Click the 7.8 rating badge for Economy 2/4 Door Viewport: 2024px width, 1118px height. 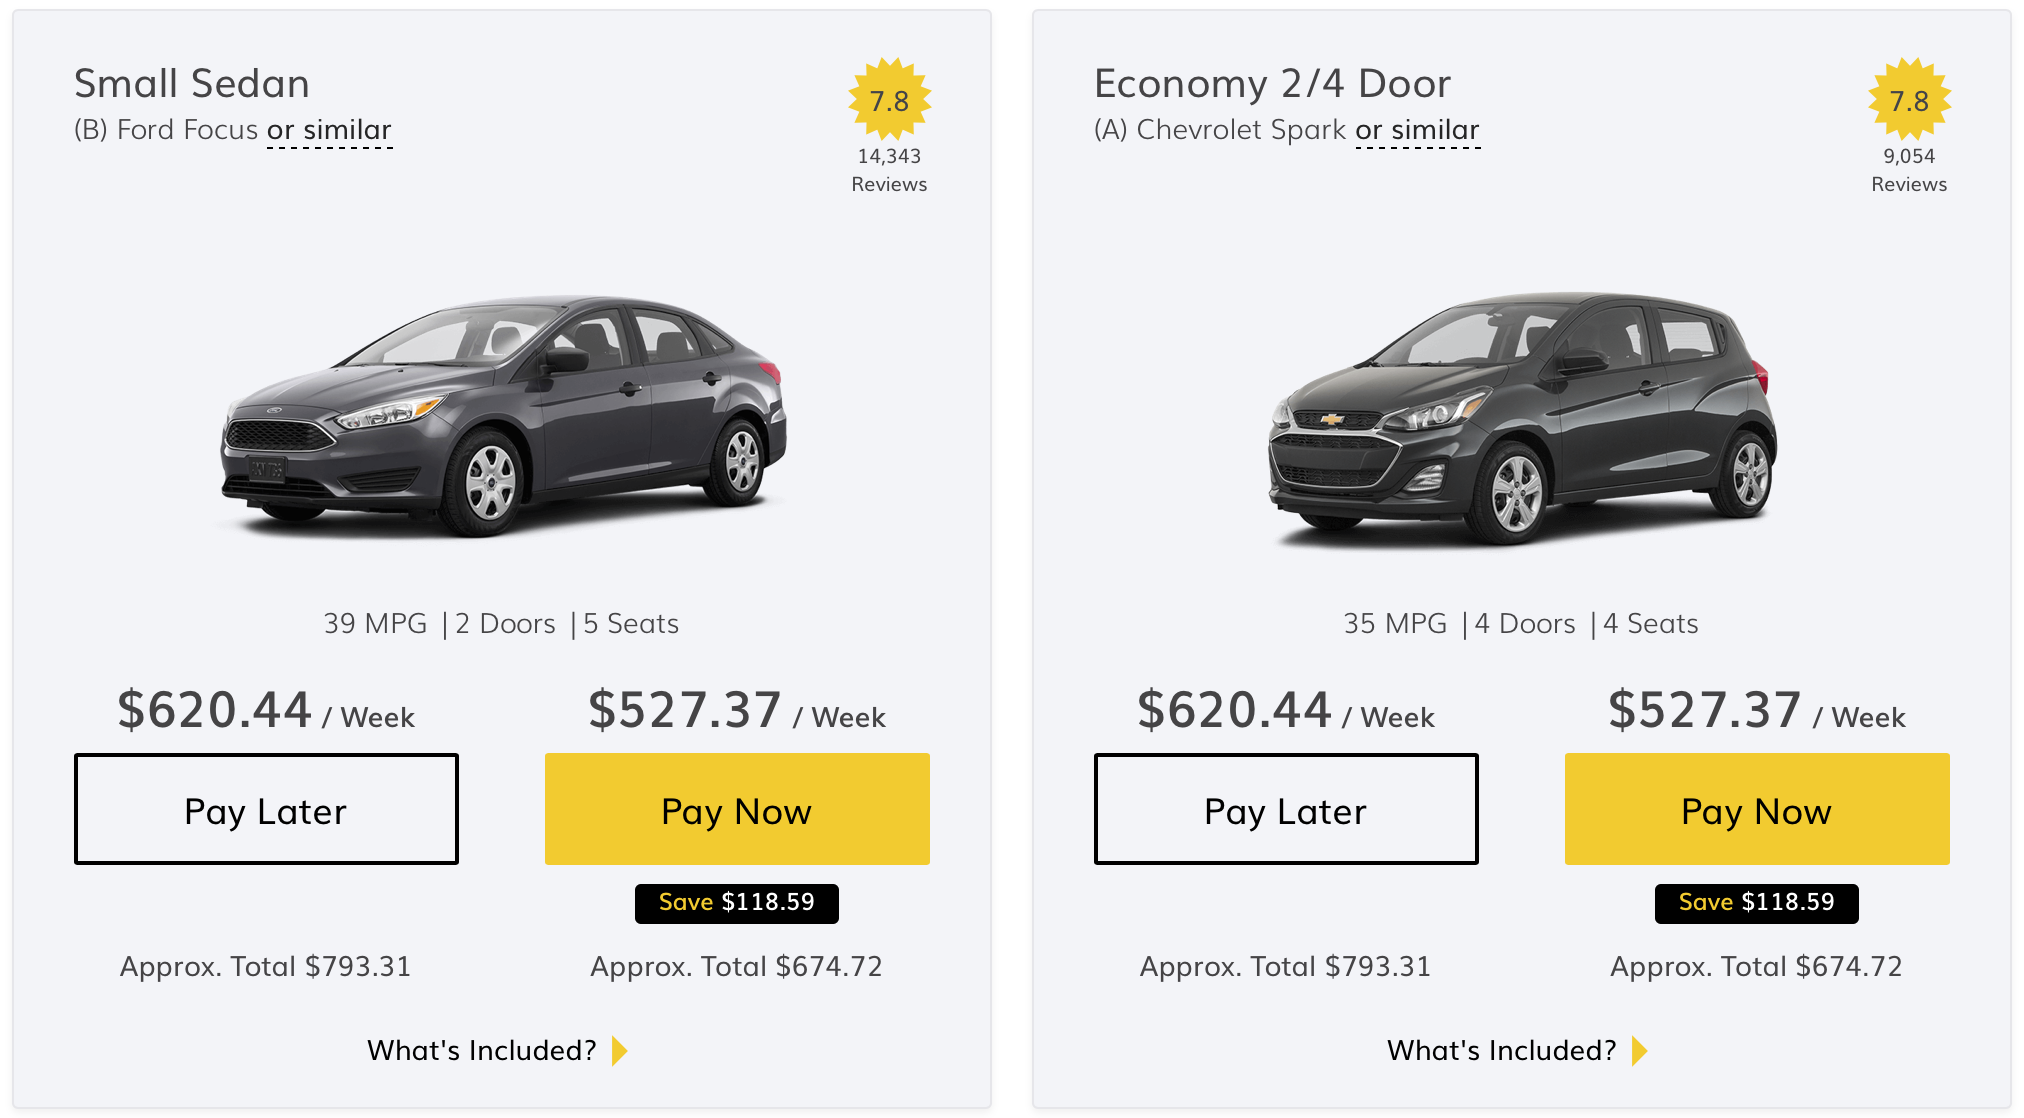1908,100
